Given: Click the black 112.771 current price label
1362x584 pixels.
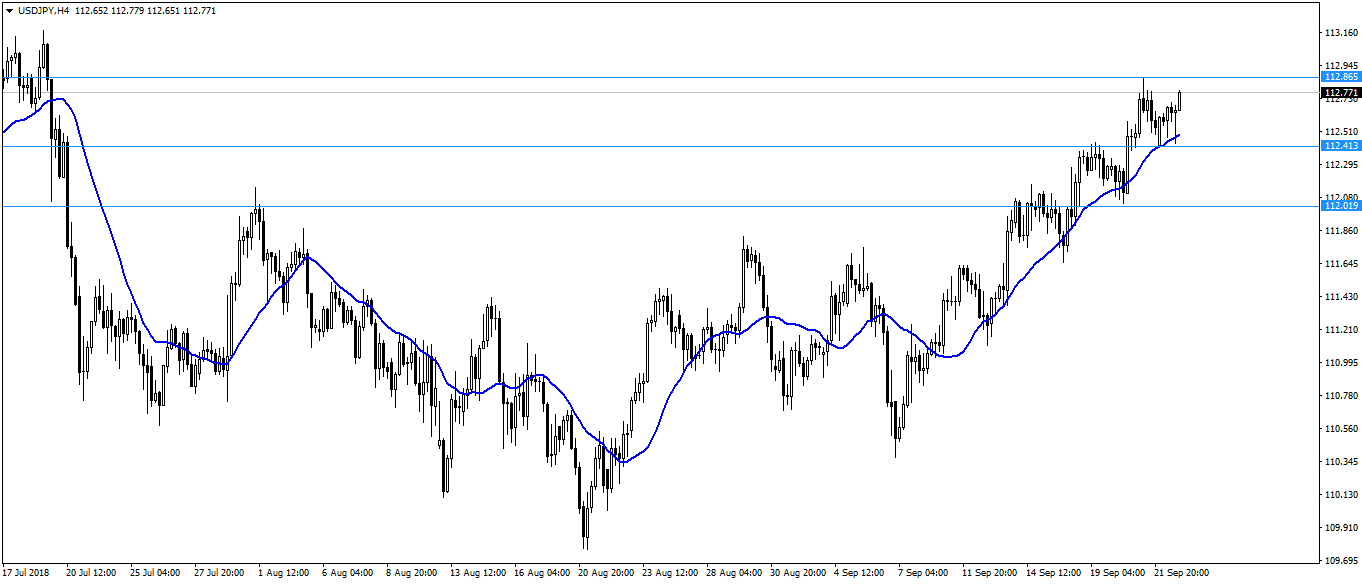Looking at the screenshot, I should tap(1340, 92).
